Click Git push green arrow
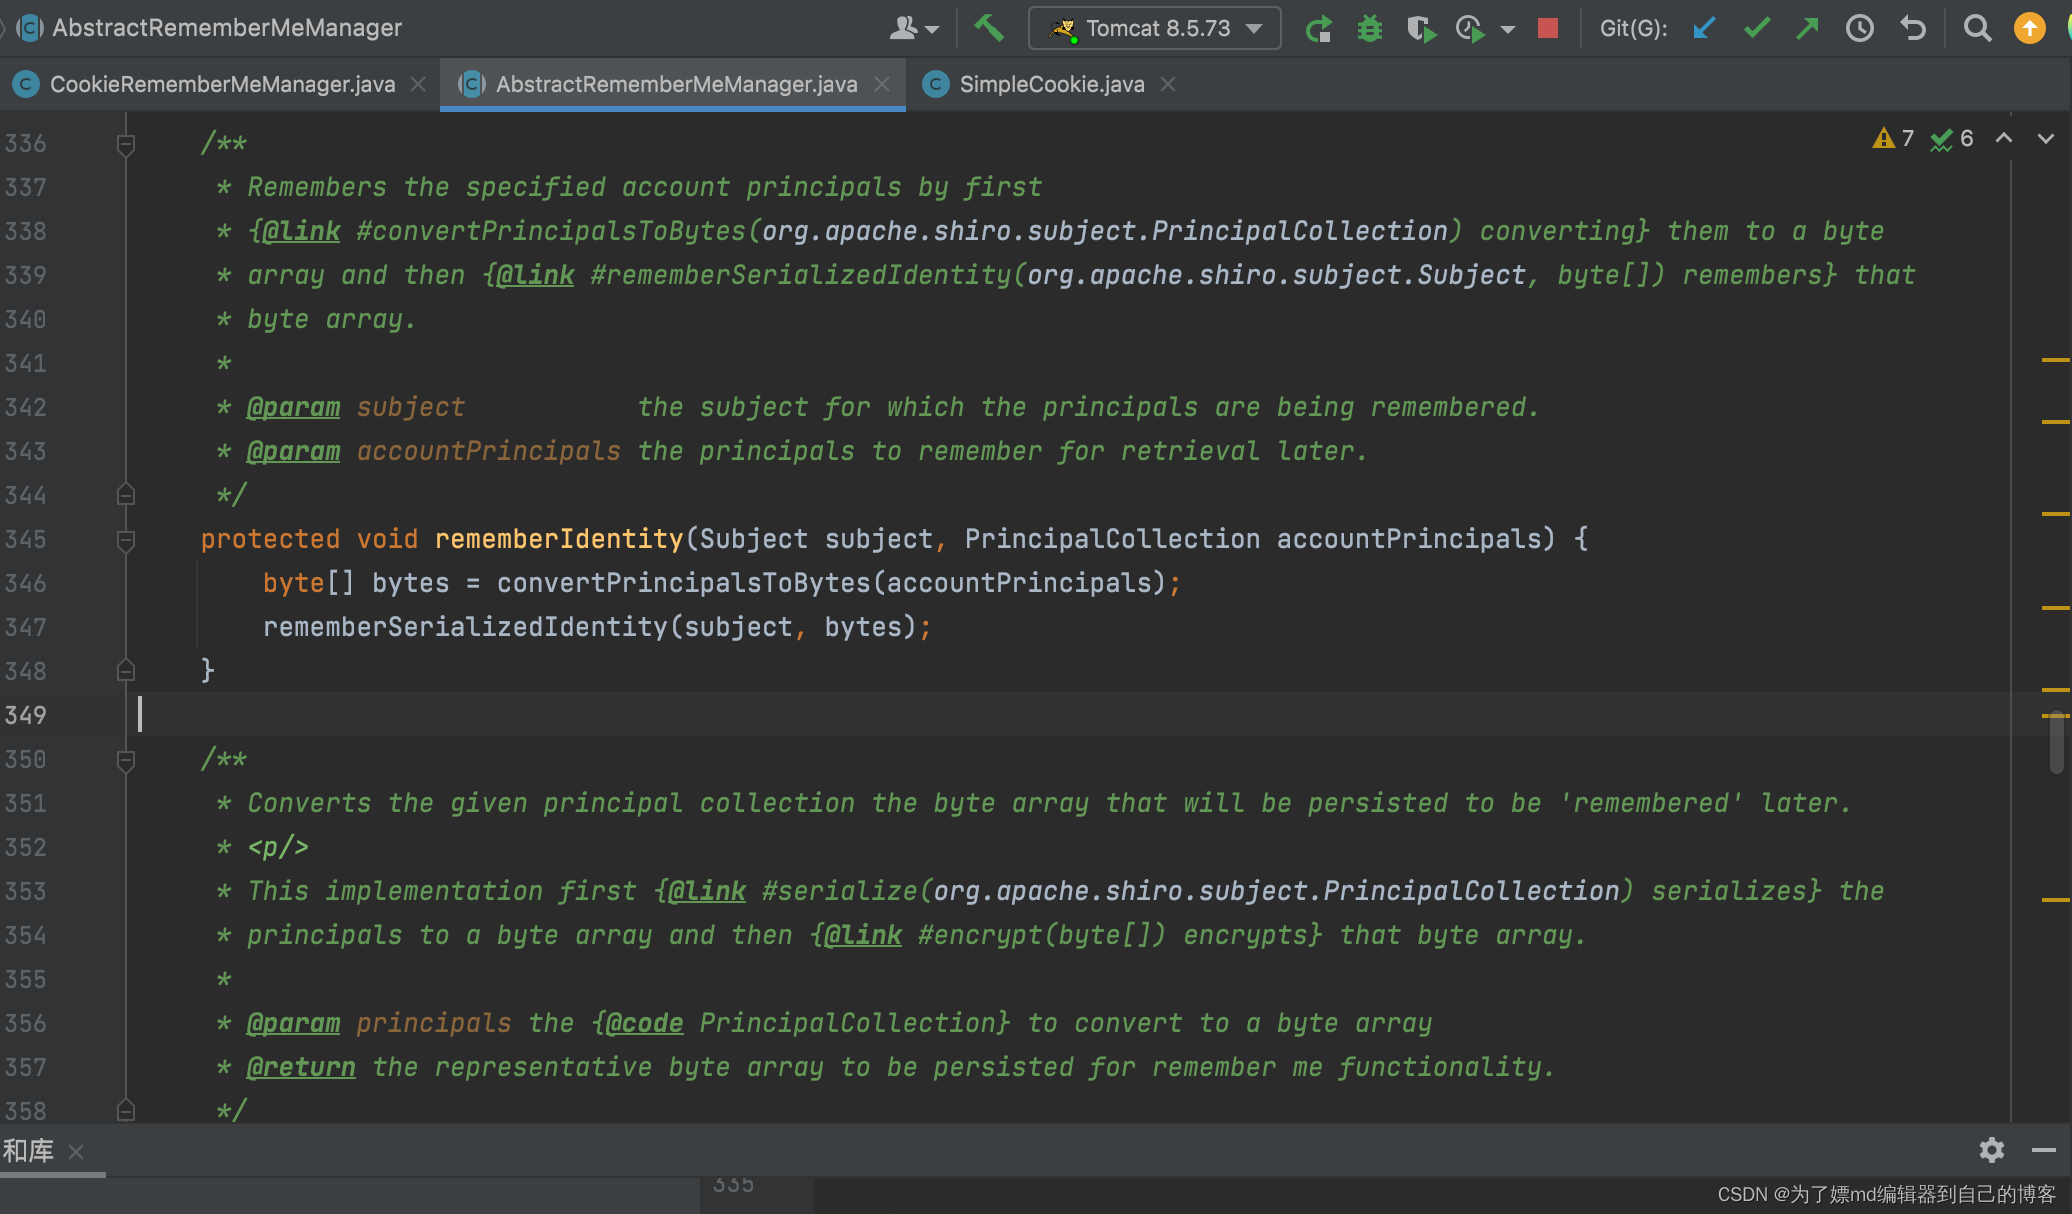2072x1214 pixels. 1807,28
